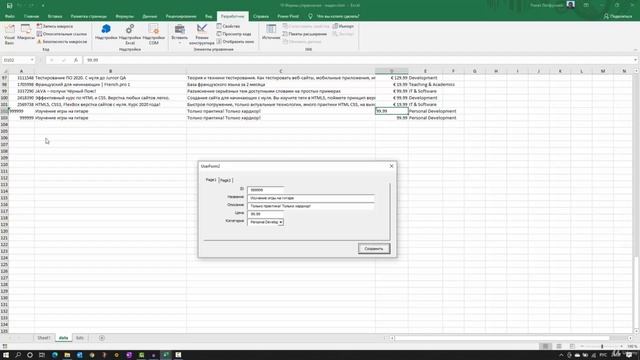Select the data worksheet tab
This screenshot has width=640, height=360.
pos(63,338)
